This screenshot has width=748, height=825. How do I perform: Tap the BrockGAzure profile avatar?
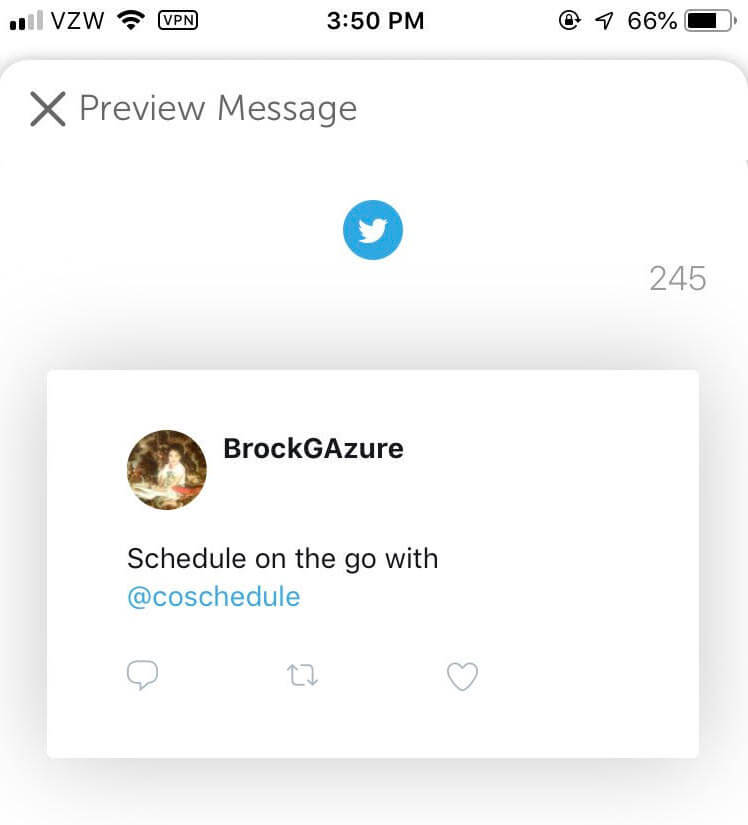(x=167, y=470)
